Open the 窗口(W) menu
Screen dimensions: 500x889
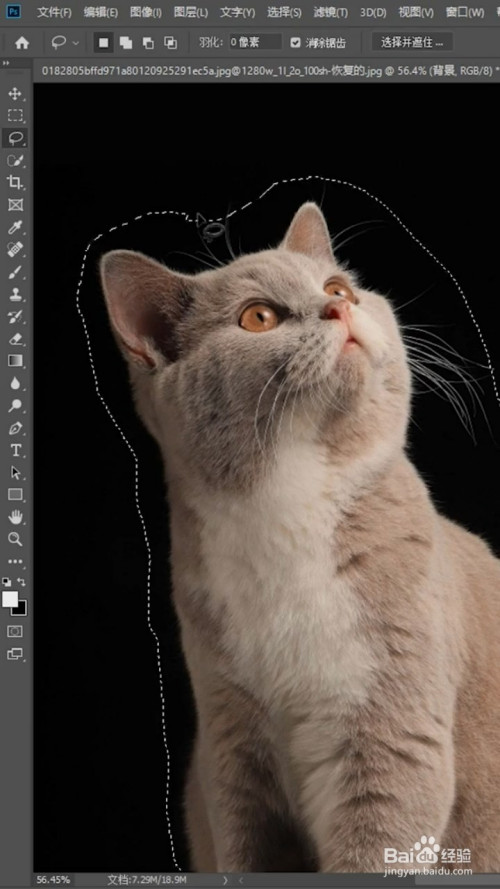tap(465, 12)
